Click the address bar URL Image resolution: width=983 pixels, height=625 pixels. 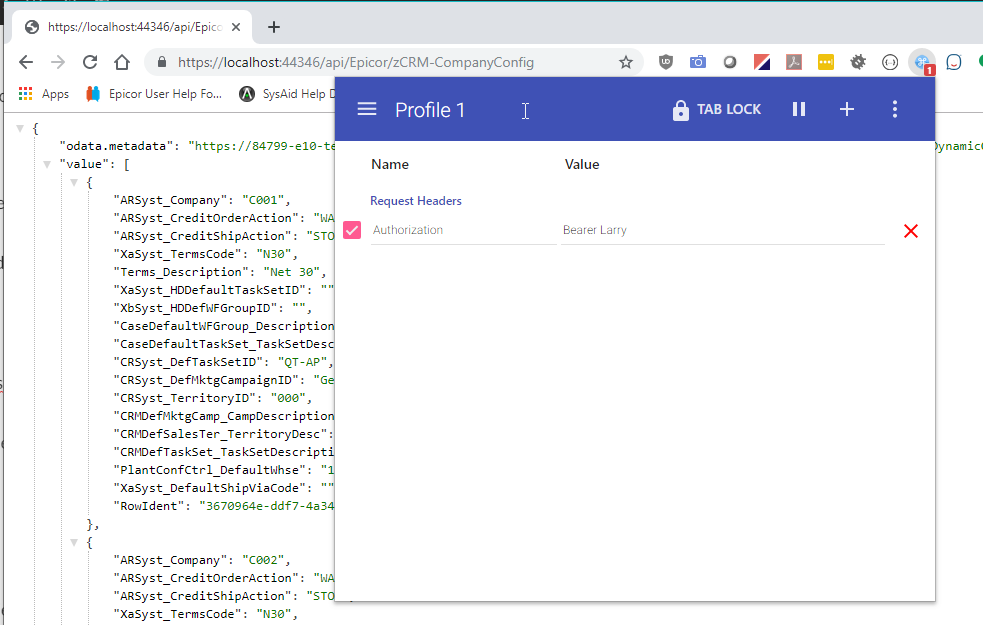(355, 62)
